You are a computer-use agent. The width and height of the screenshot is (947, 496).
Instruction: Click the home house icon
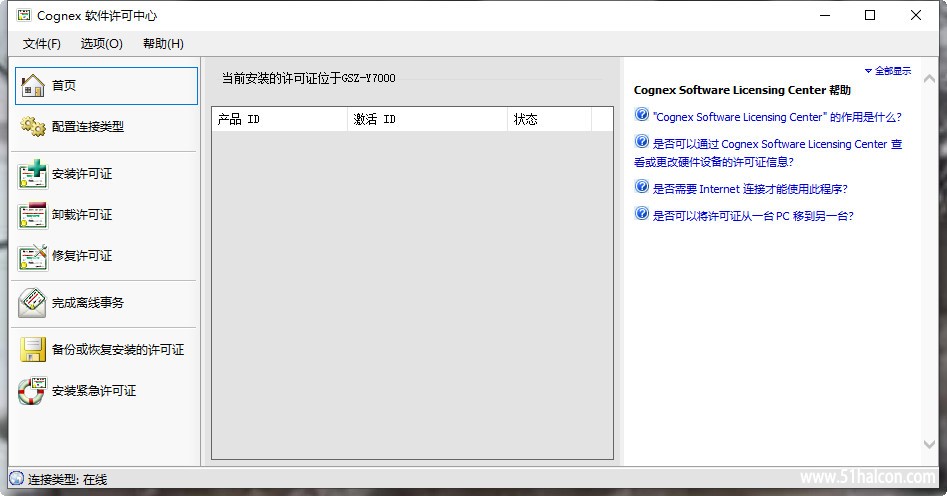click(x=33, y=86)
